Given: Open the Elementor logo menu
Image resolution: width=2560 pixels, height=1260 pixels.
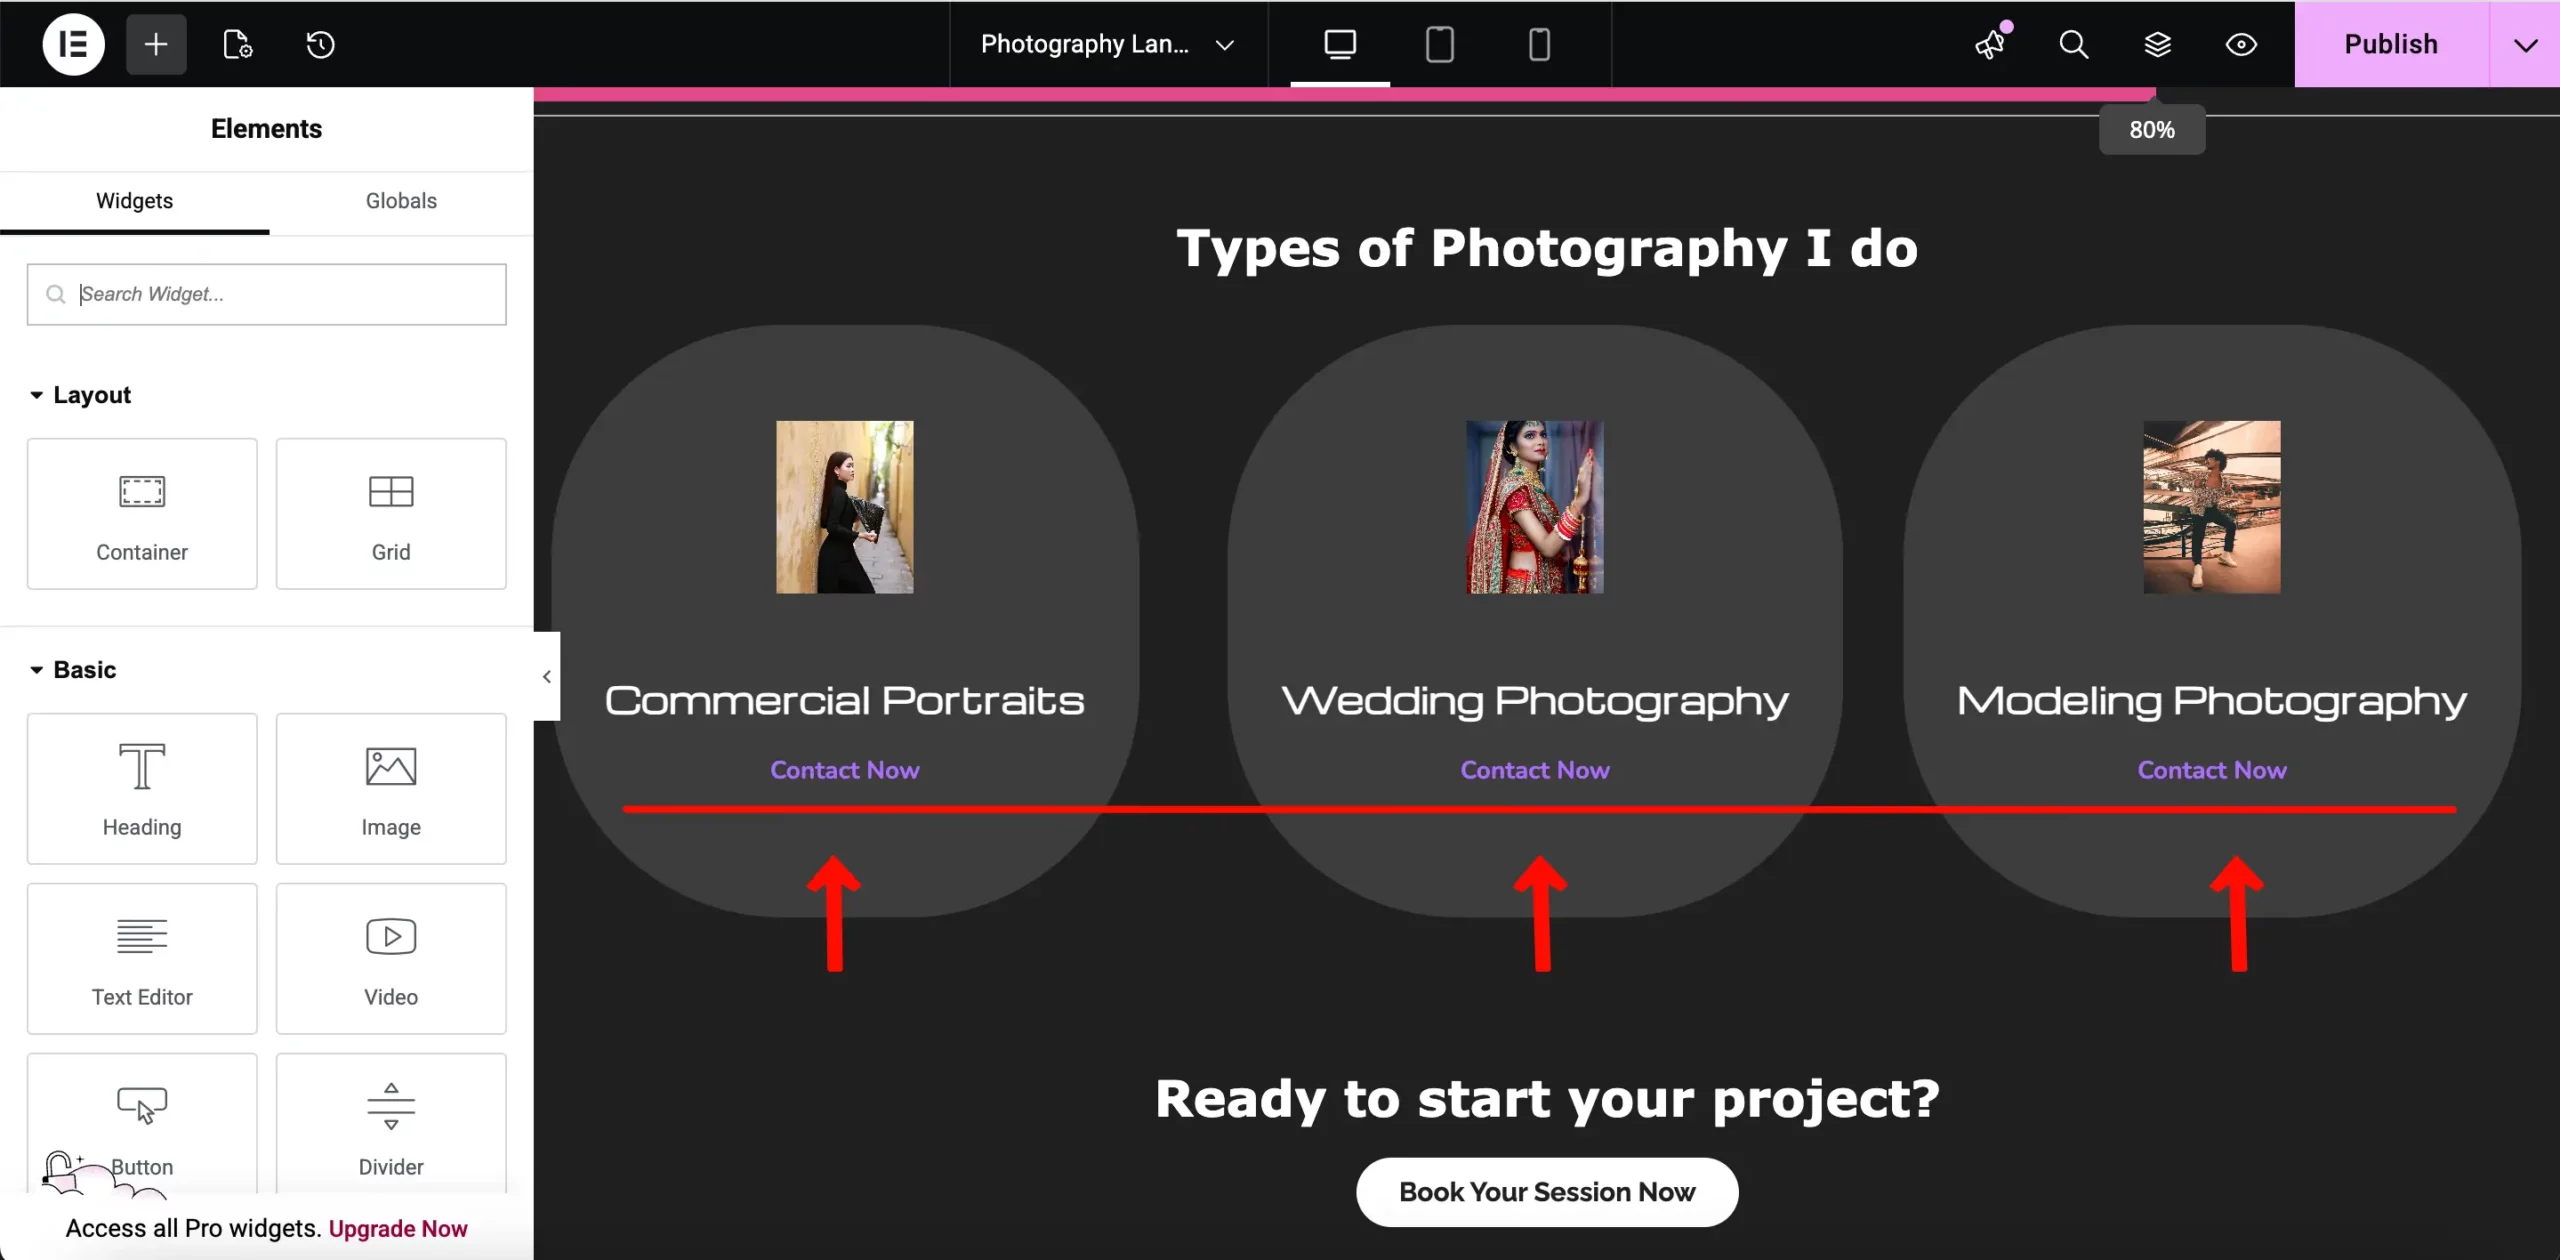Looking at the screenshot, I should click(x=73, y=44).
